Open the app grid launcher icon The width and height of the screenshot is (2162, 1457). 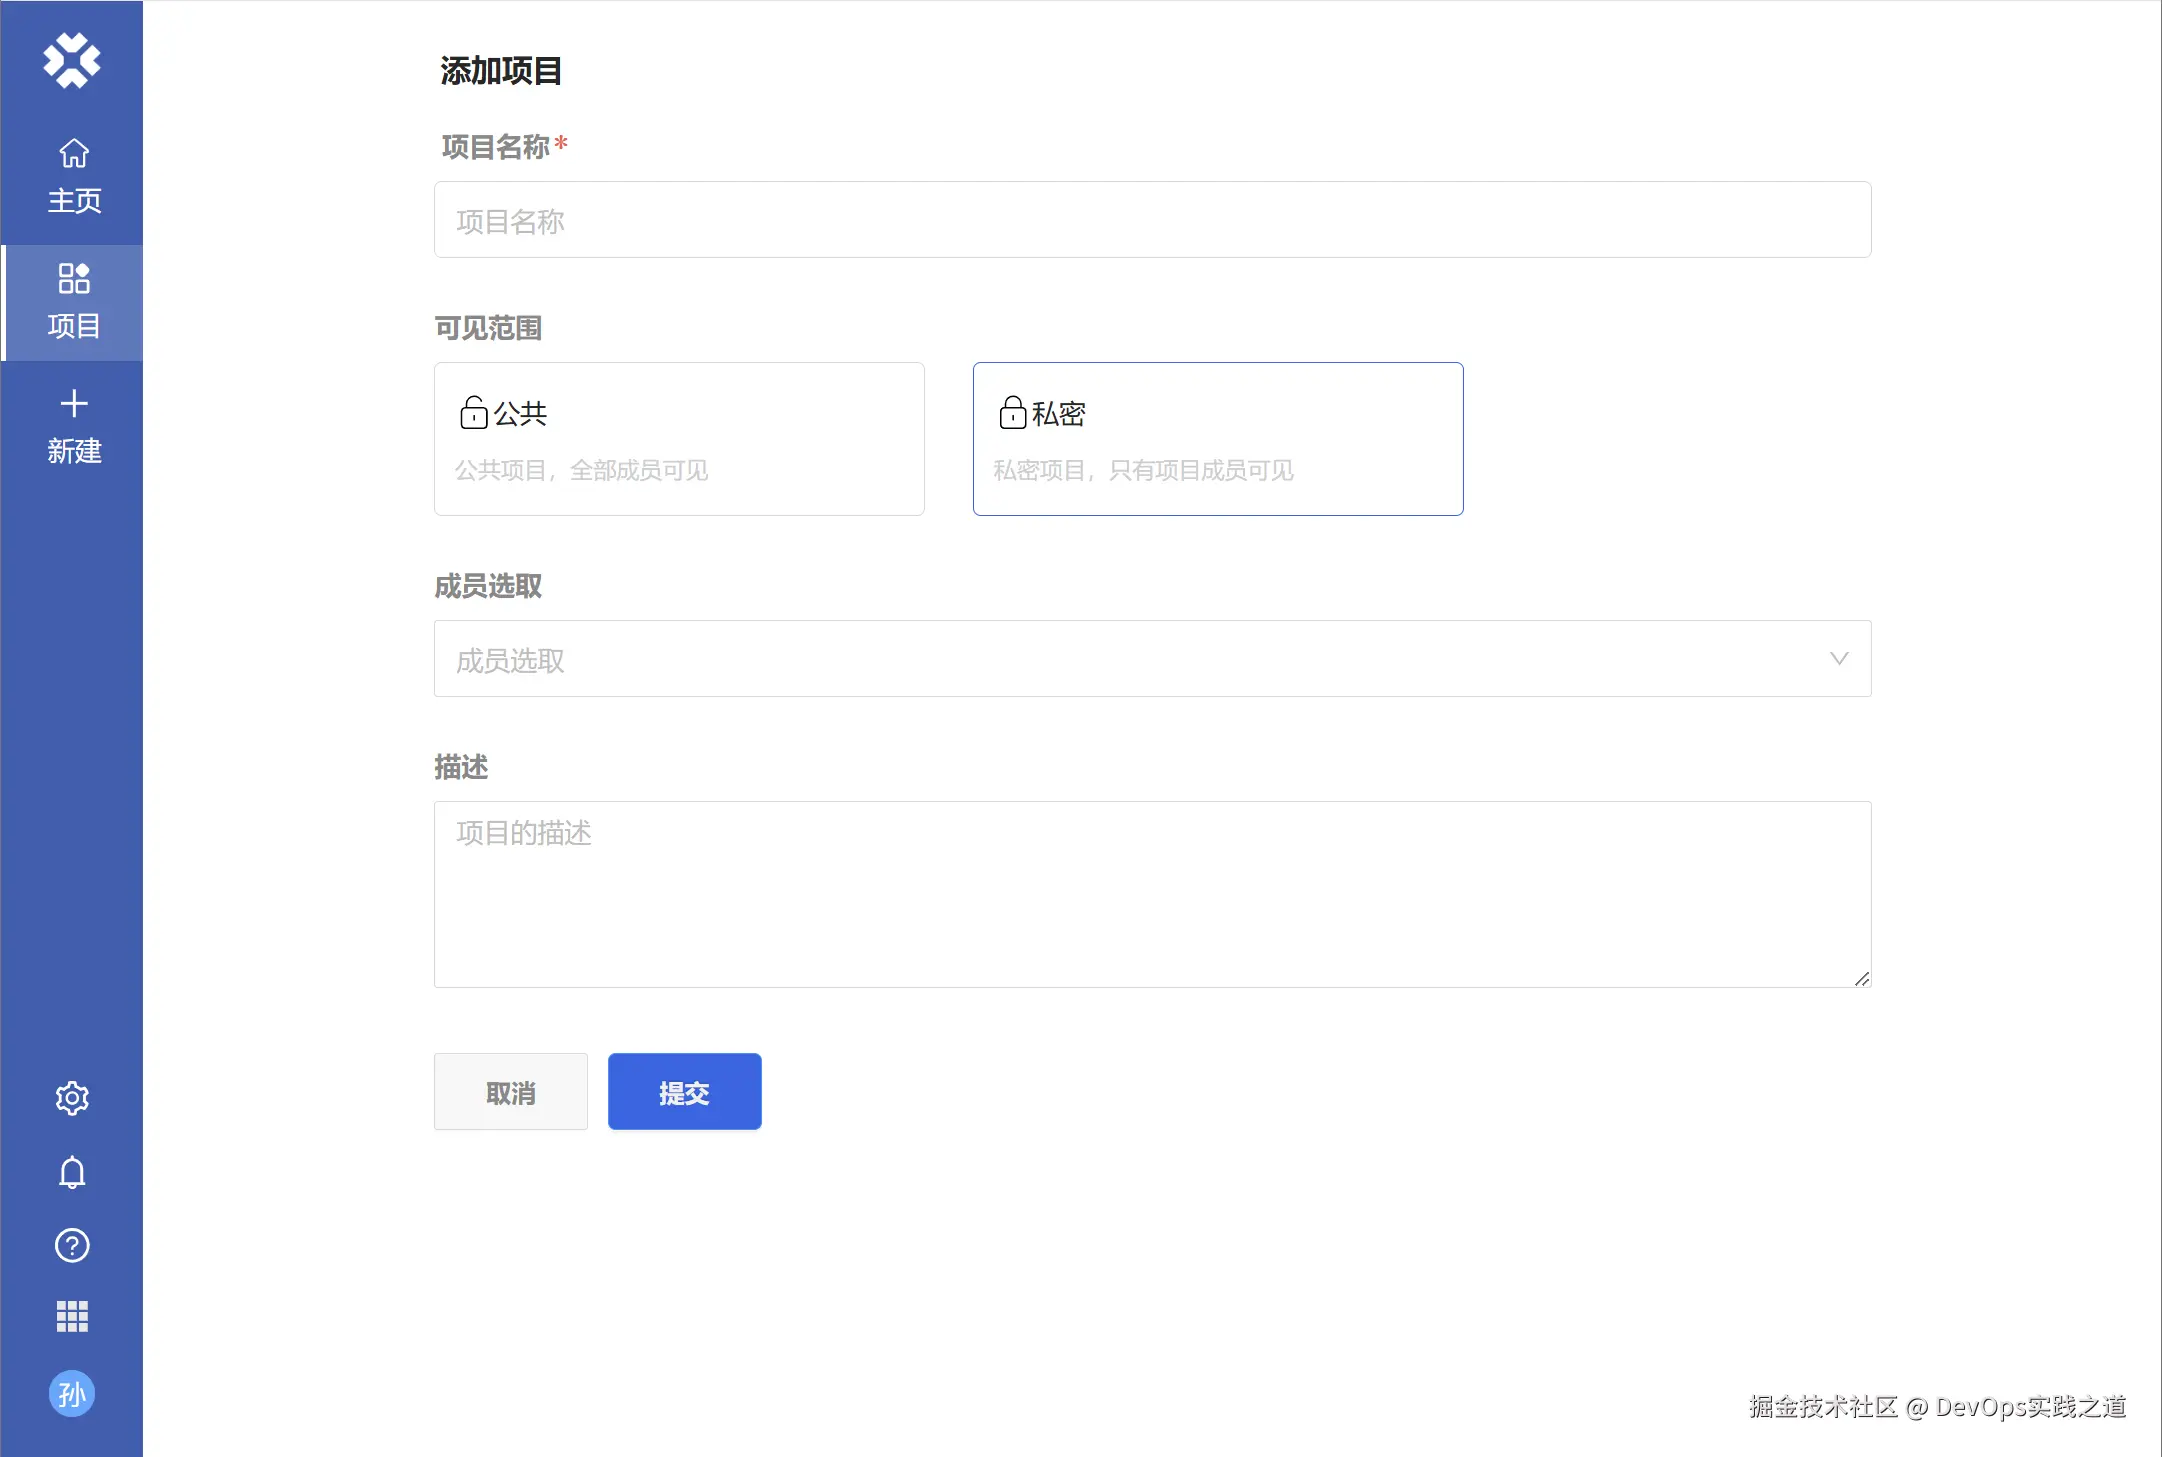(x=72, y=1317)
